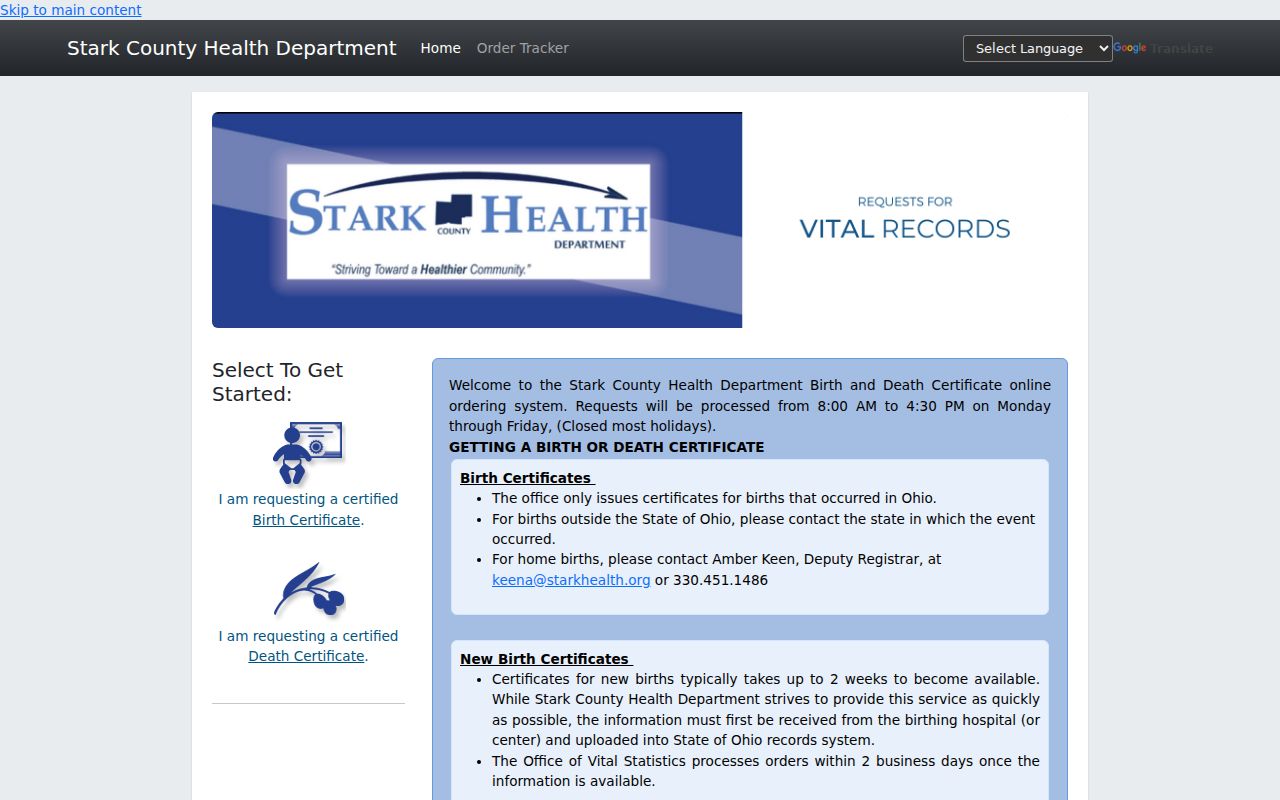
Task: Click the Google Translate logo
Action: [x=1130, y=48]
